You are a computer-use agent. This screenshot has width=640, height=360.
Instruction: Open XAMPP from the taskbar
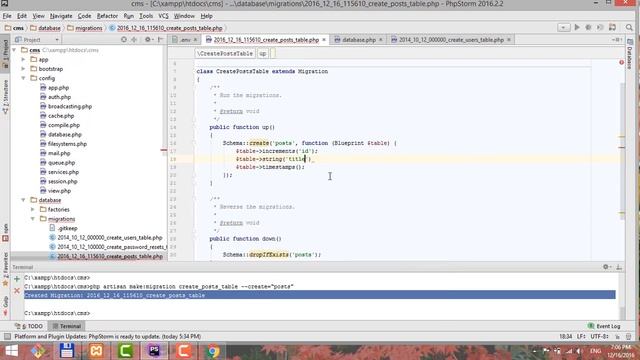pyautogui.click(x=96, y=351)
